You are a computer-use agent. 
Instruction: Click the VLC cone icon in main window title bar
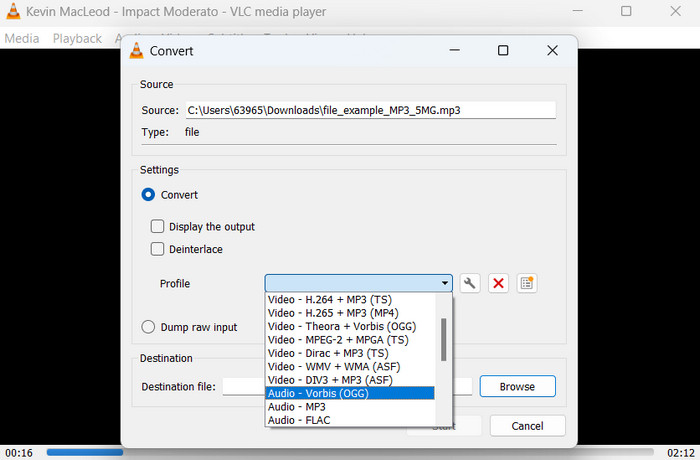[13, 11]
